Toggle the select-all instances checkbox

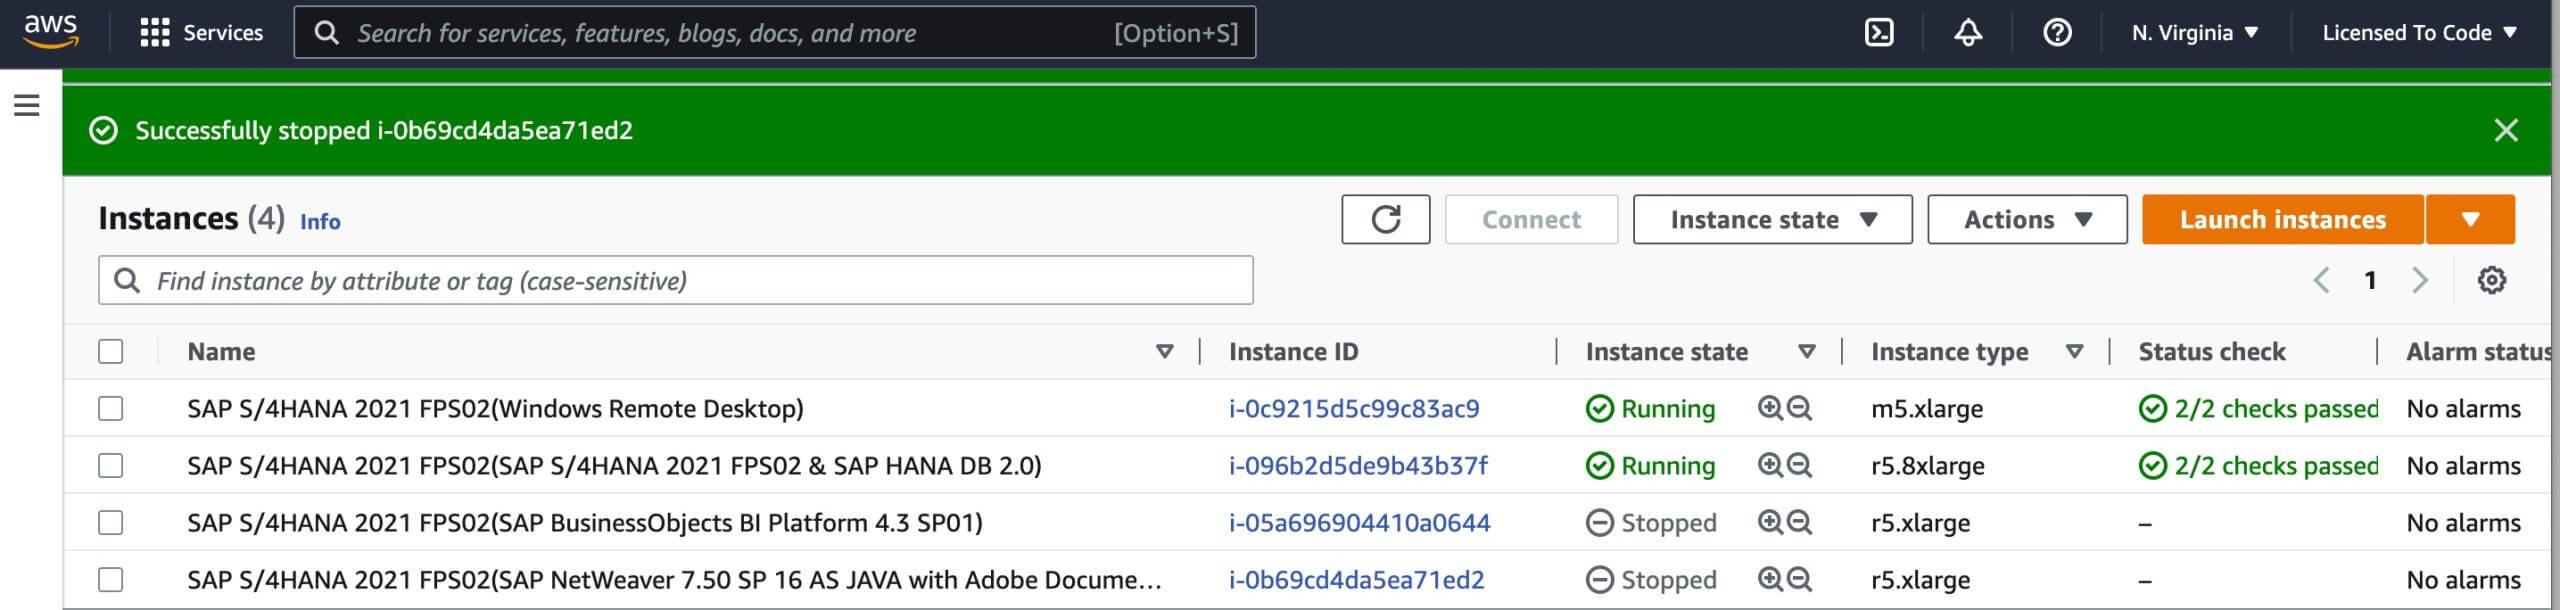[111, 351]
